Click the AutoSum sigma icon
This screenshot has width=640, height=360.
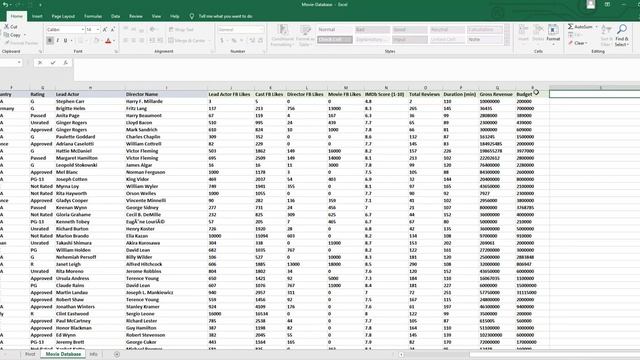(x=571, y=27)
